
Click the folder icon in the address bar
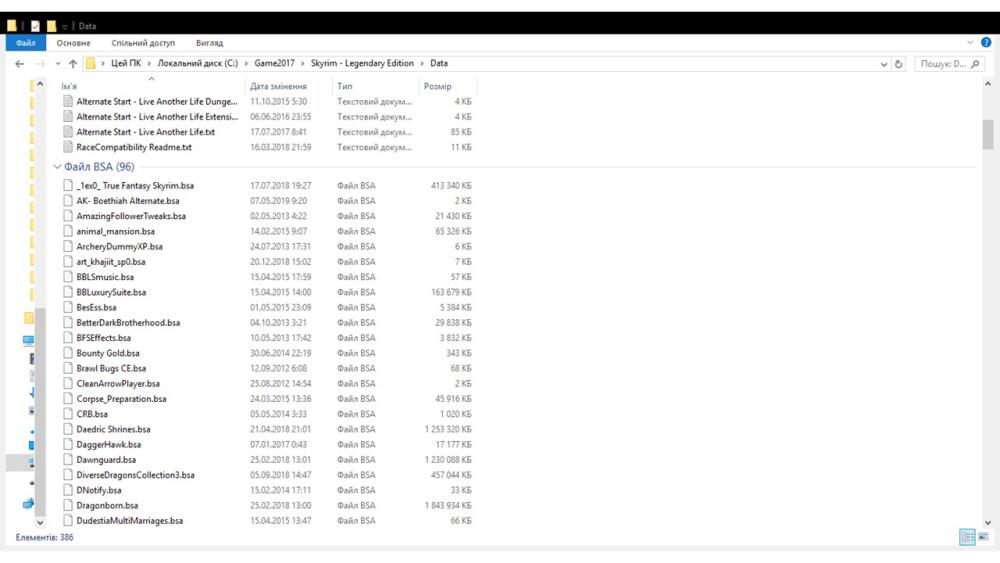coord(91,64)
